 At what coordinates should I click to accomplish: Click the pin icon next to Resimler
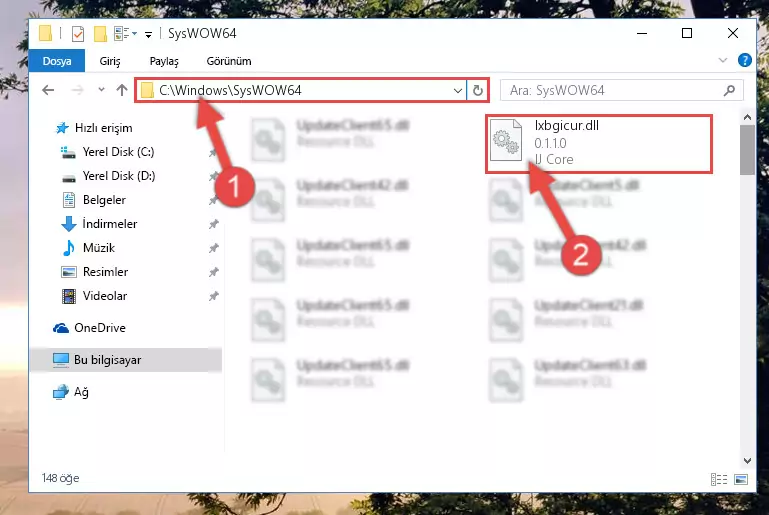click(213, 272)
